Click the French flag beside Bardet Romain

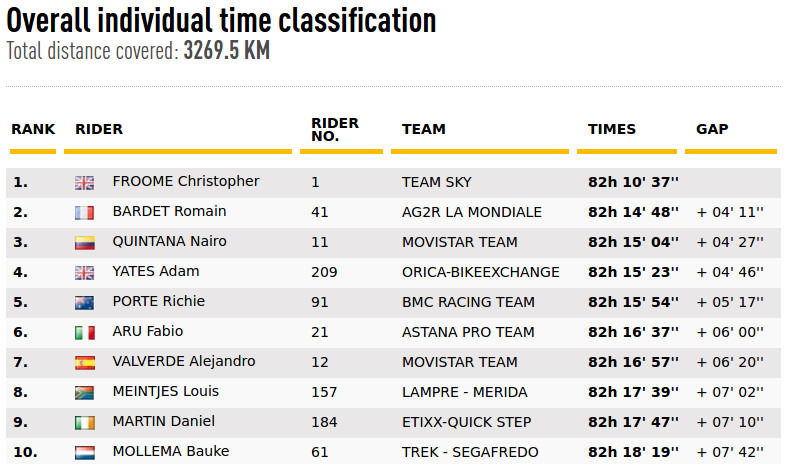pos(84,213)
